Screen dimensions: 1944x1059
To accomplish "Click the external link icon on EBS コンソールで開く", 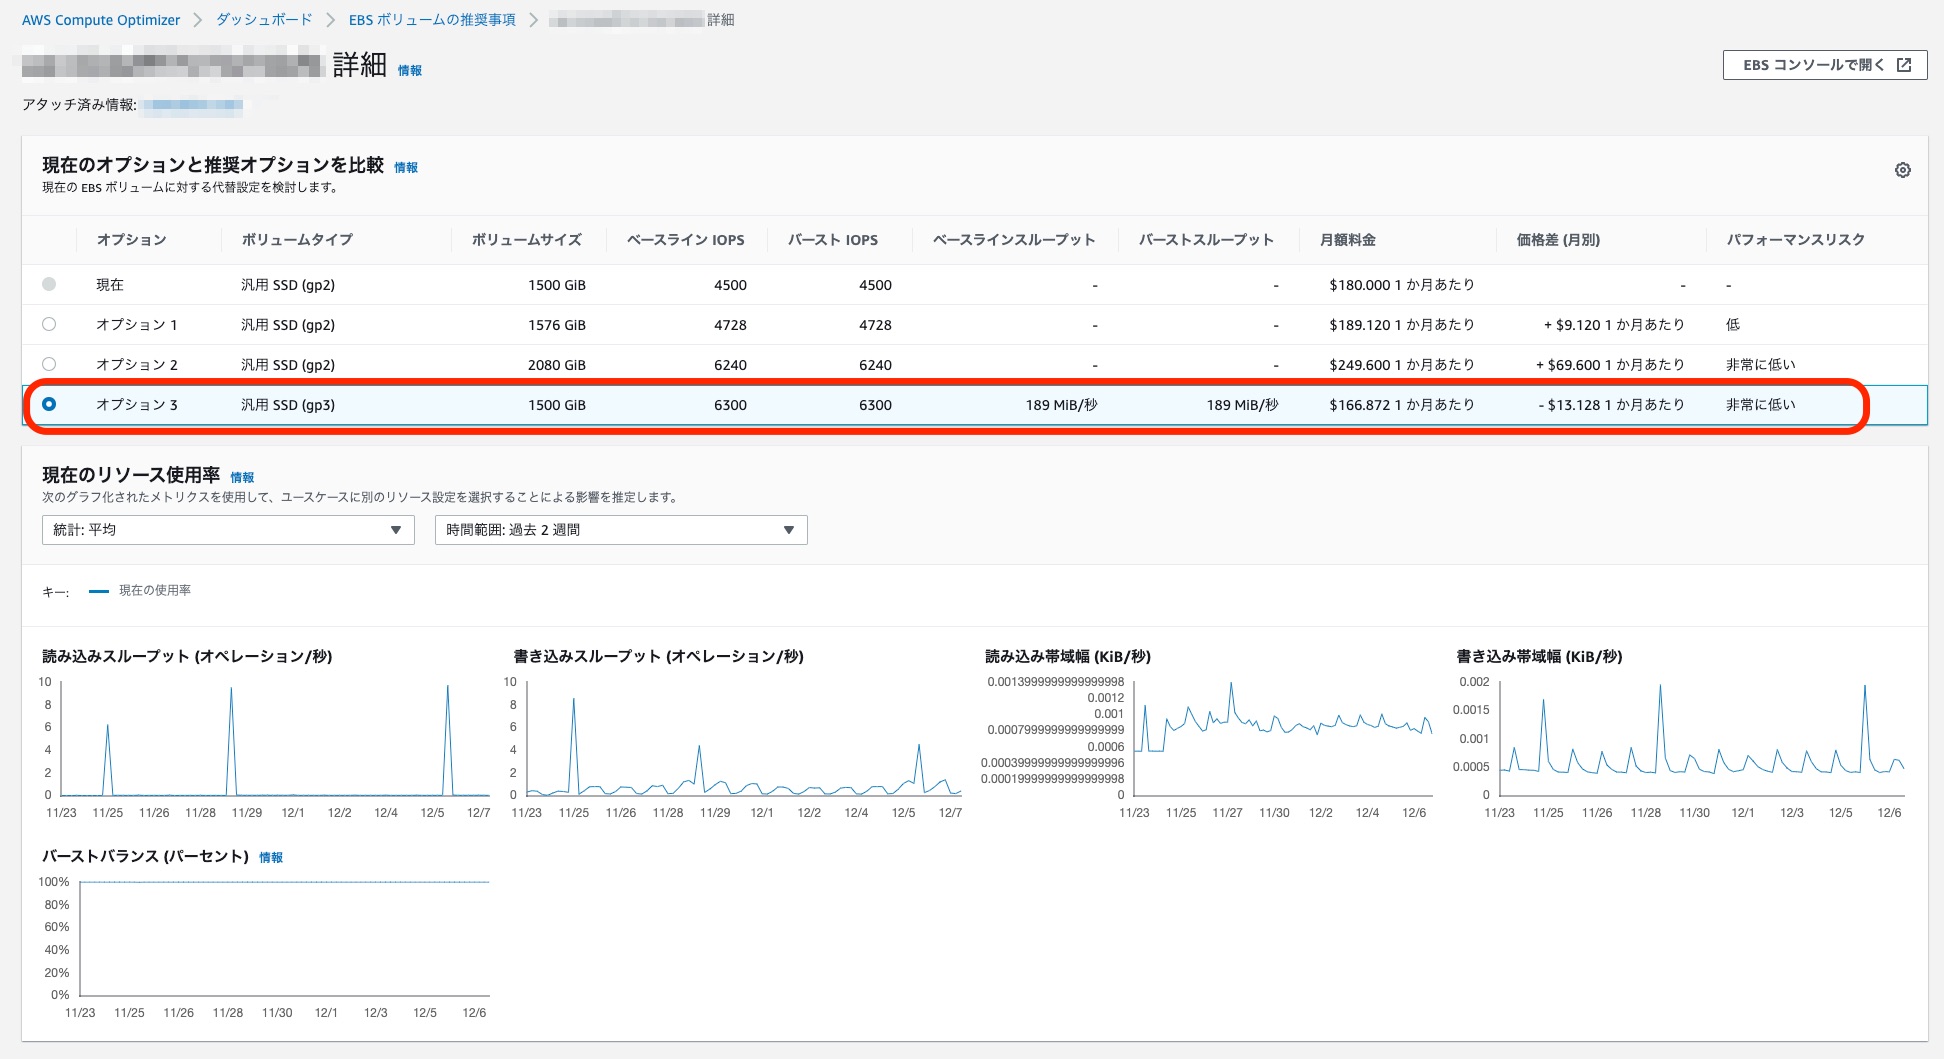I will 1904,63.
